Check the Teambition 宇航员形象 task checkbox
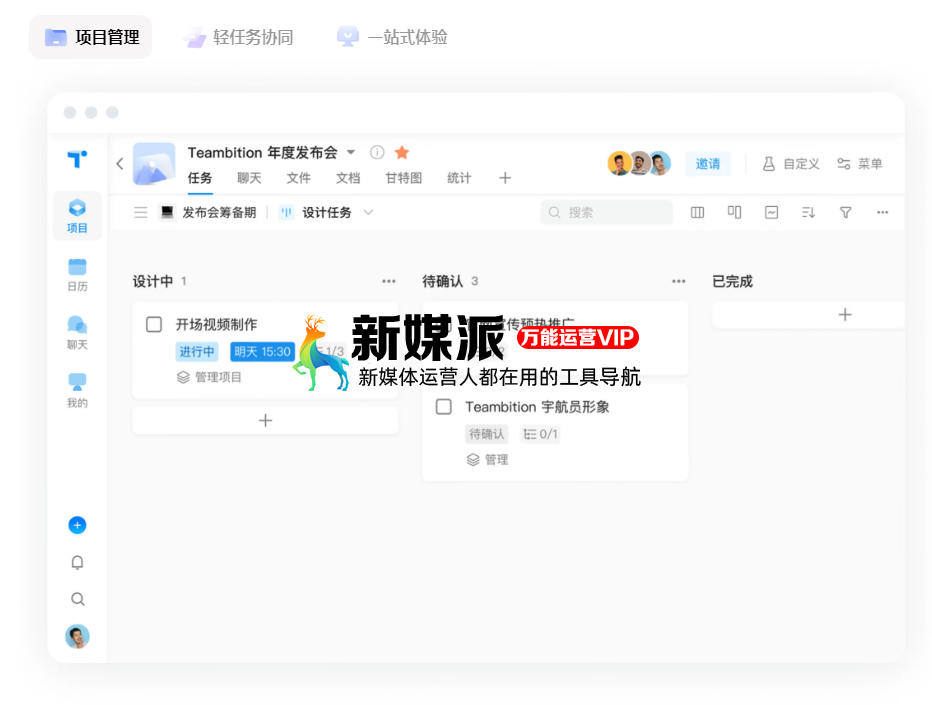932x705 pixels. click(444, 407)
